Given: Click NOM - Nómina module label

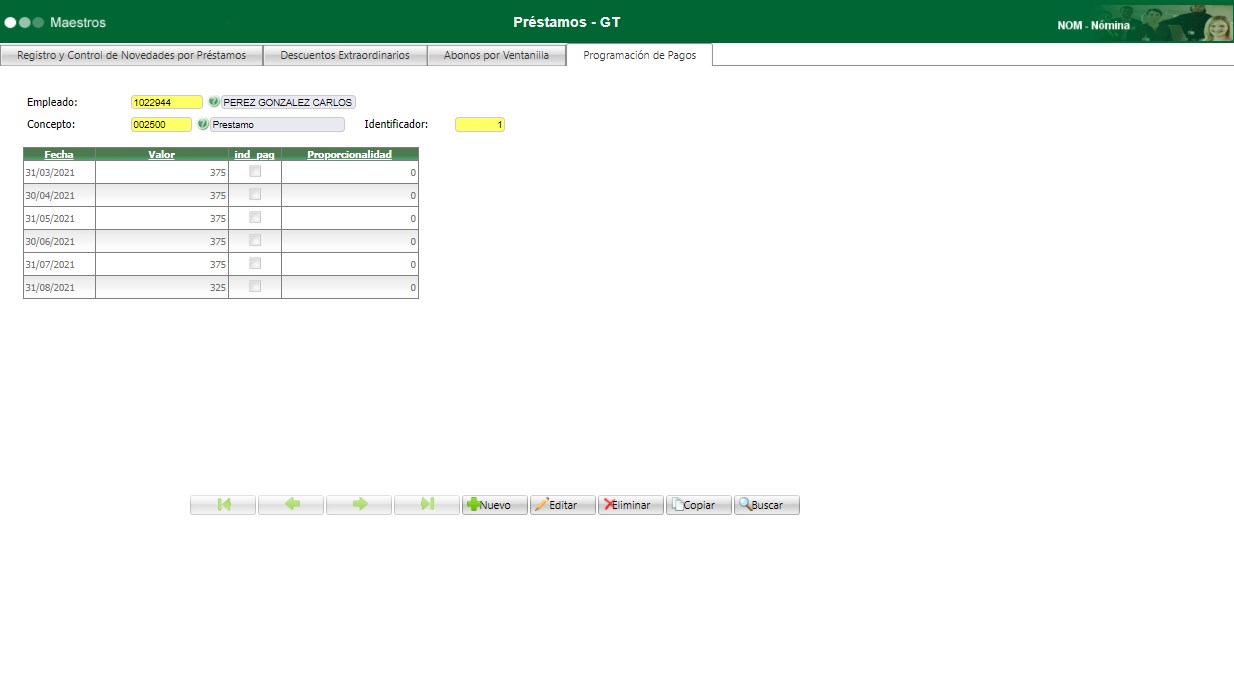Looking at the screenshot, I should point(1094,26).
